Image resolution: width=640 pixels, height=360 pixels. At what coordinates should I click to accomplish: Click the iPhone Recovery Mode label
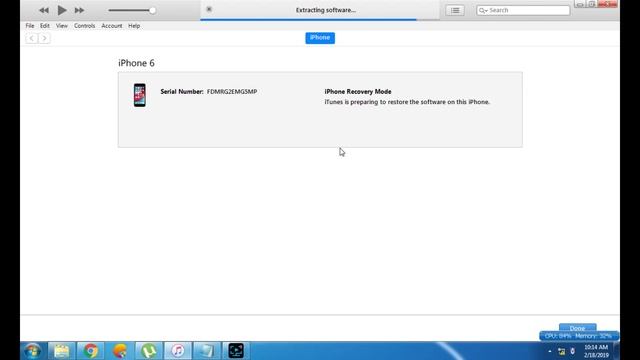coord(358,91)
